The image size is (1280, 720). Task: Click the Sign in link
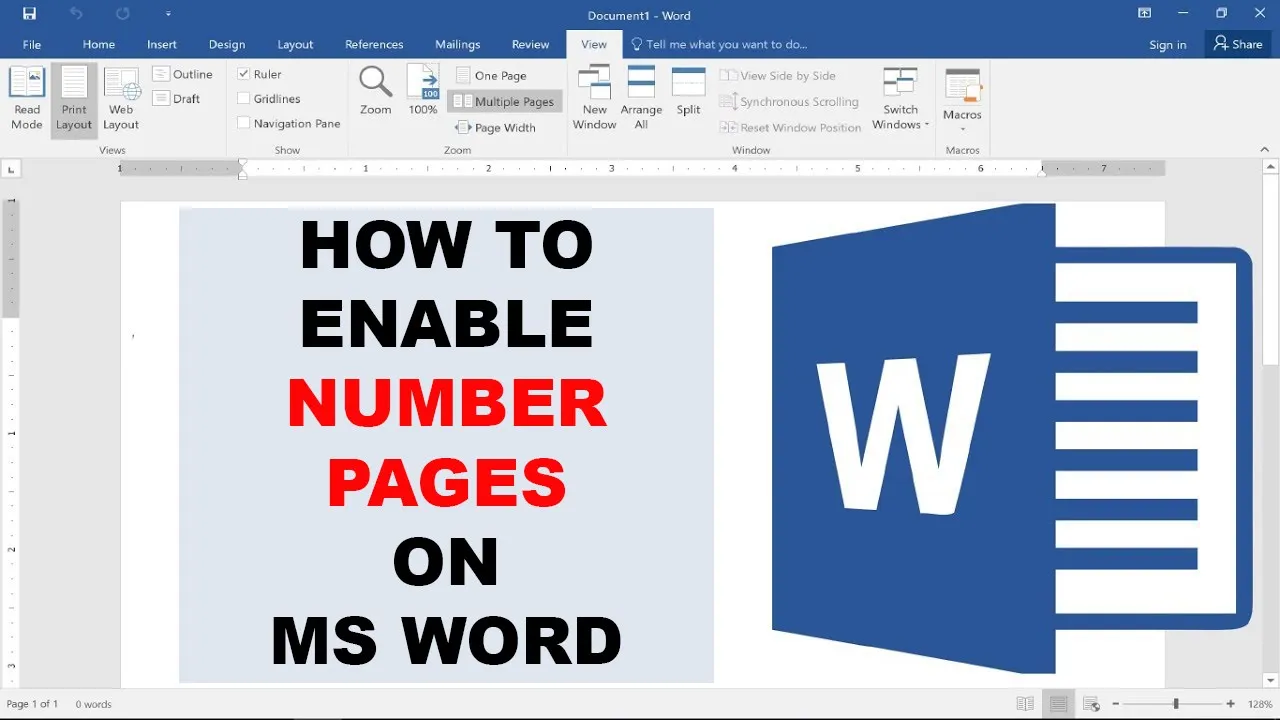click(1168, 44)
